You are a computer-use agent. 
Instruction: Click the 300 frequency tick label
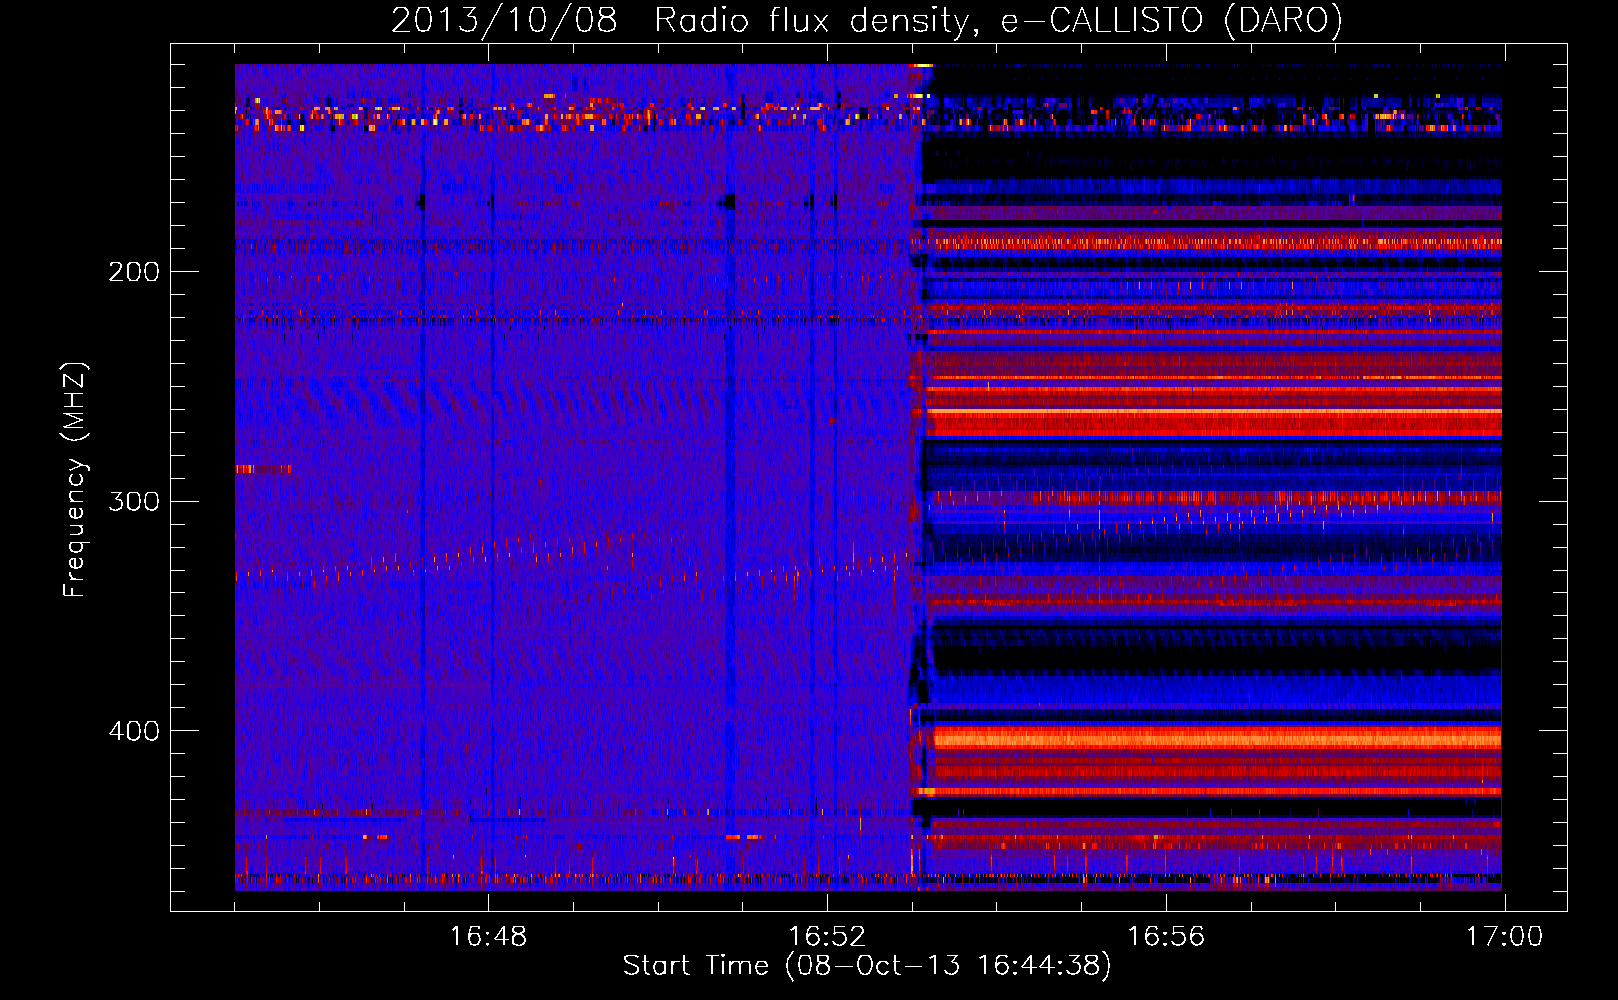(134, 501)
